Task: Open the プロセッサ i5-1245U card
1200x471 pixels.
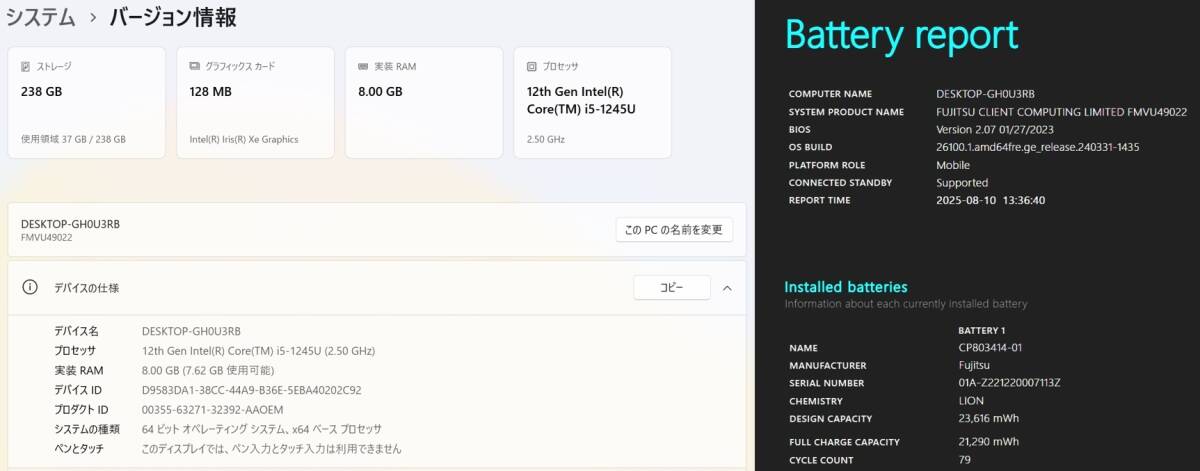Action: click(x=592, y=102)
